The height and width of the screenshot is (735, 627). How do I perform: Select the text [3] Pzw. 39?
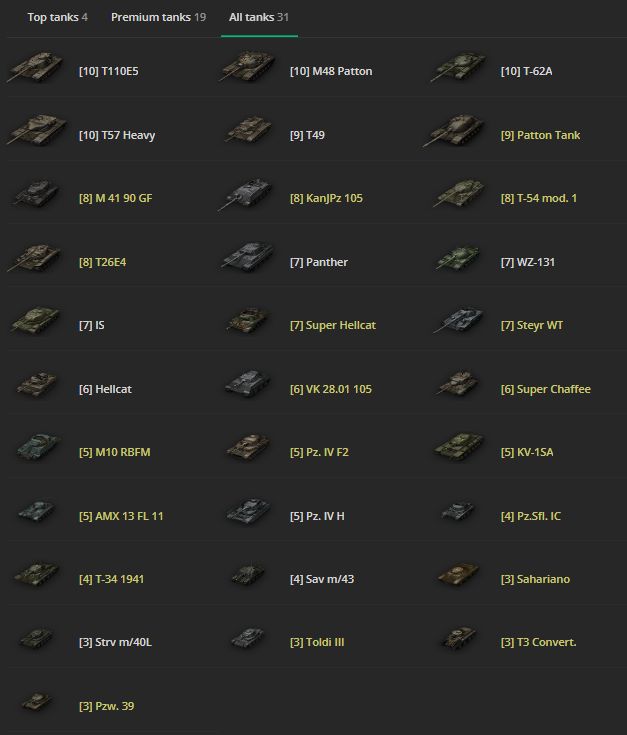(x=106, y=706)
